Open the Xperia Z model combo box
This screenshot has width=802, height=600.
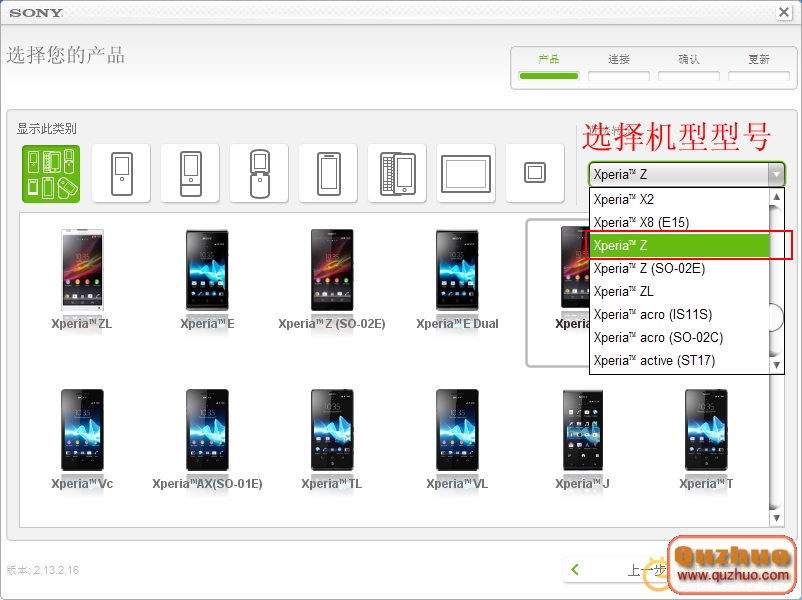pos(686,174)
